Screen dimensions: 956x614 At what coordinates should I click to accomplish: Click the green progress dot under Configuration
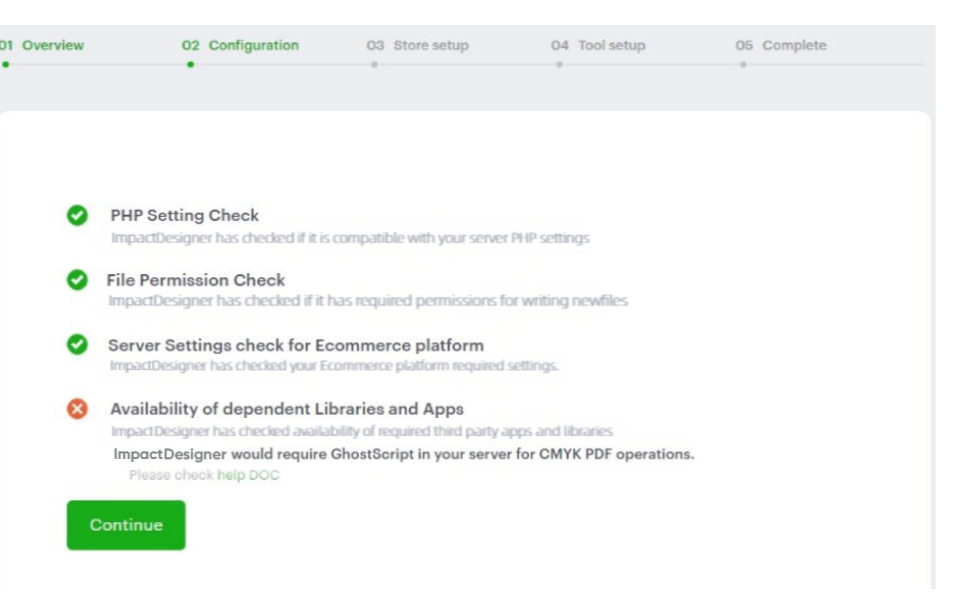(x=190, y=65)
